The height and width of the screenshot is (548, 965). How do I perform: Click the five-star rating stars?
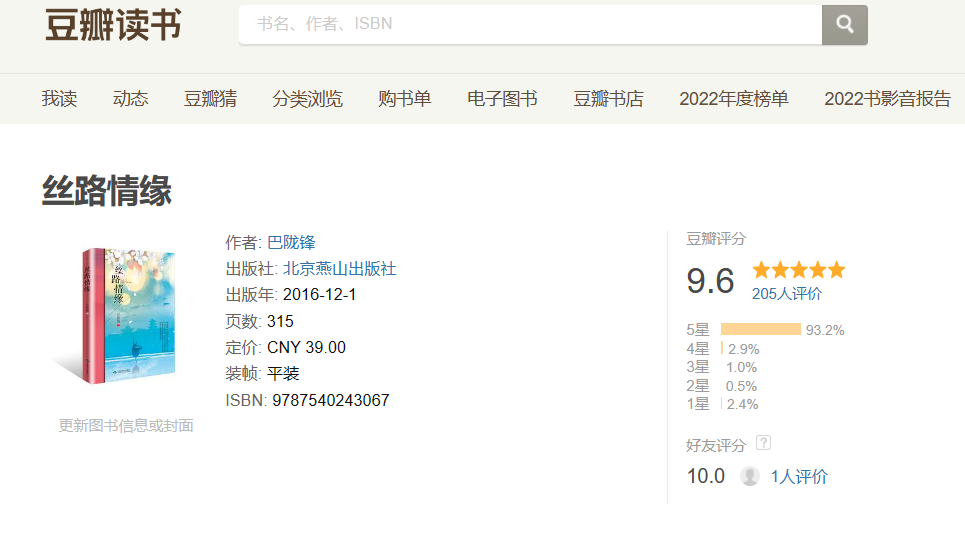(x=799, y=270)
